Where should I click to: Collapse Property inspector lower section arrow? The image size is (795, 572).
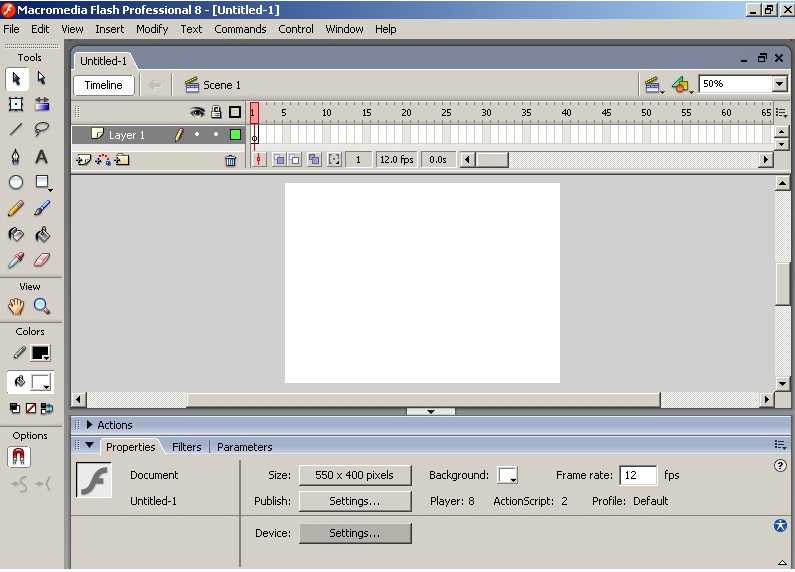click(x=782, y=562)
